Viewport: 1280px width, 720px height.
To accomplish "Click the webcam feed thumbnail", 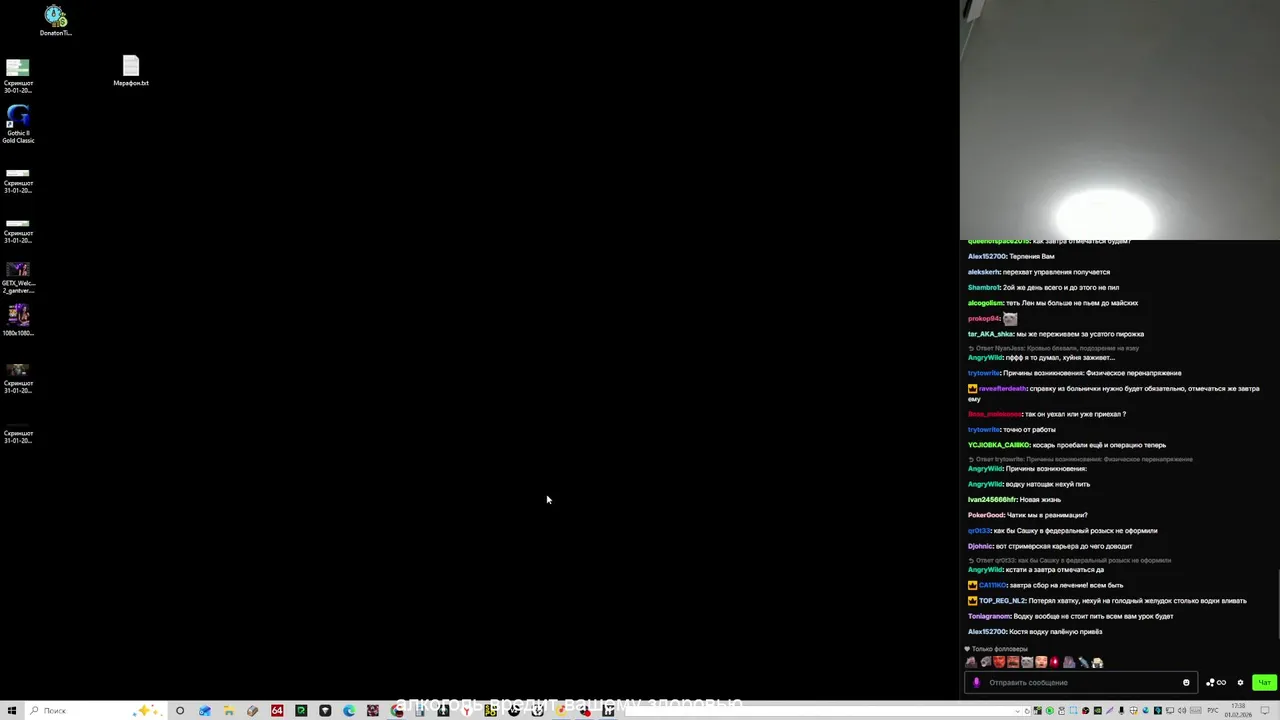I will [1120, 120].
